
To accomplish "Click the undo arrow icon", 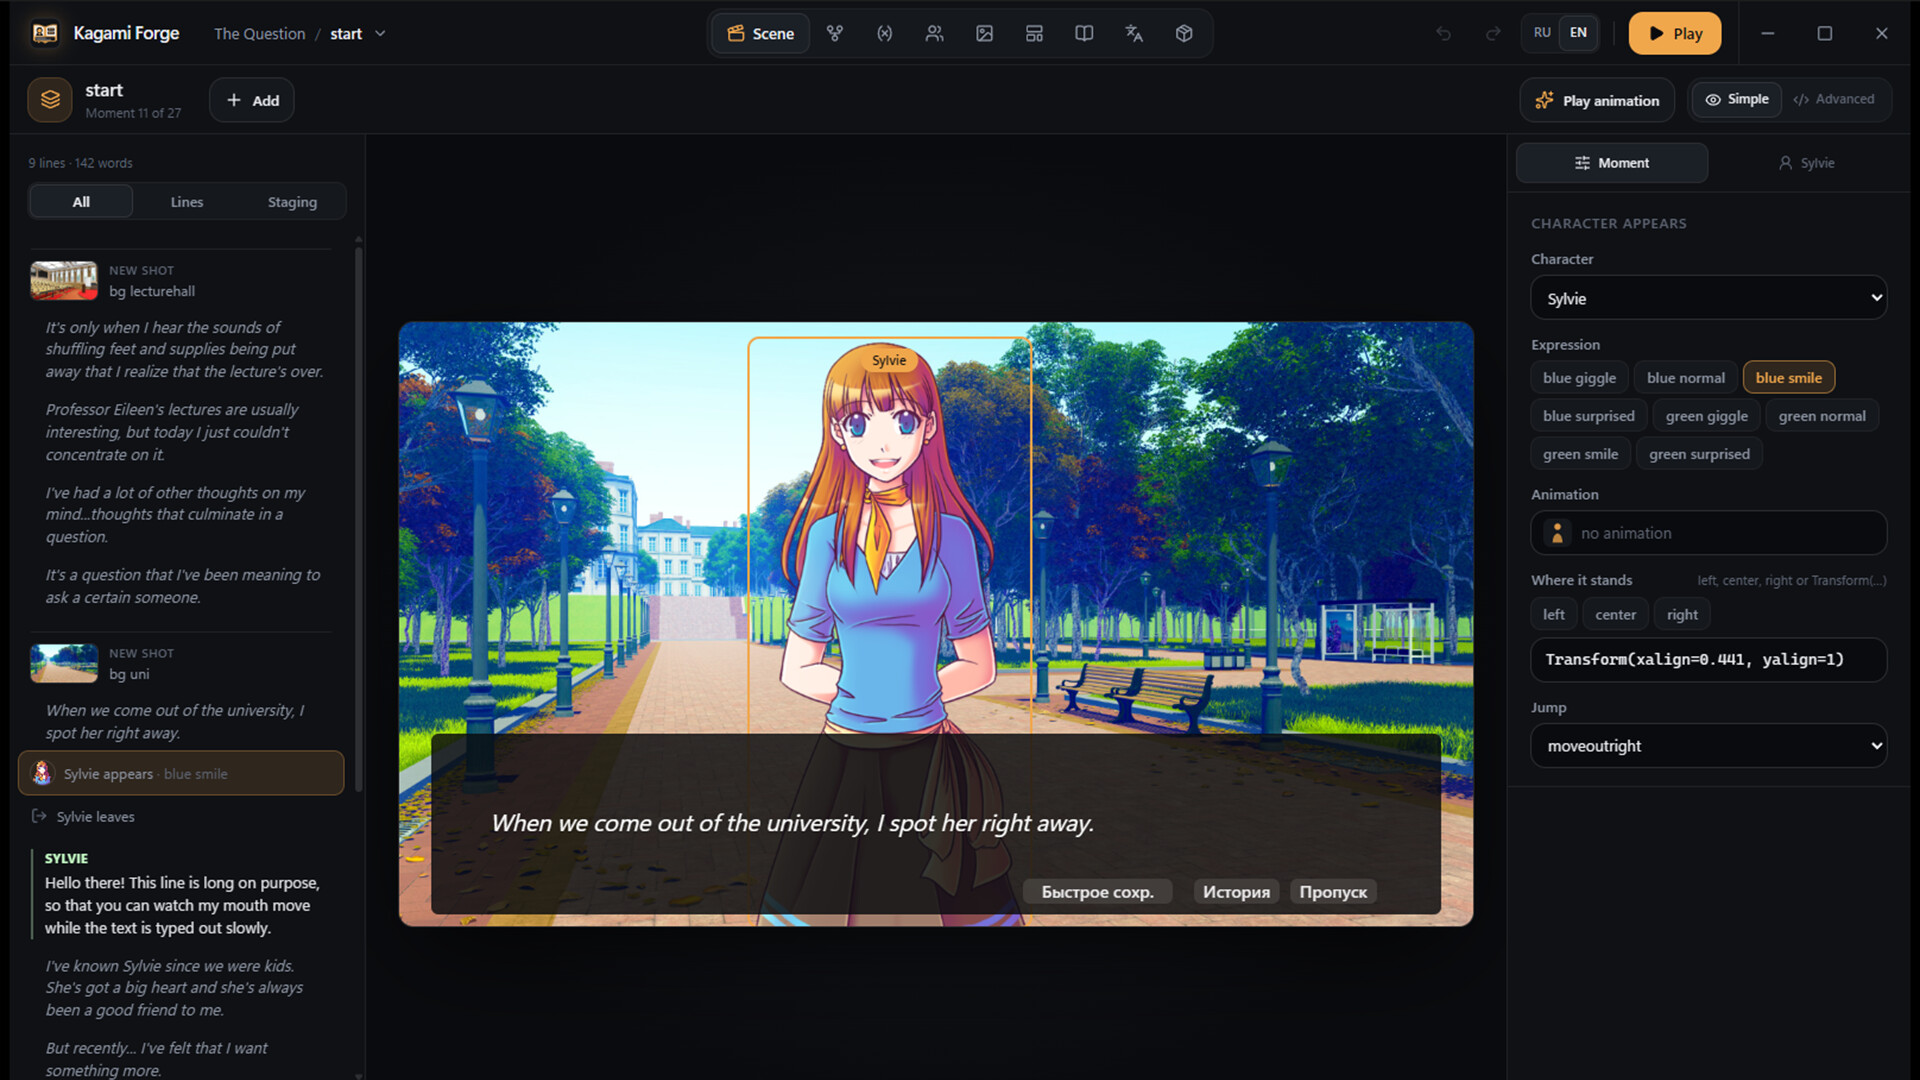I will pyautogui.click(x=1443, y=33).
